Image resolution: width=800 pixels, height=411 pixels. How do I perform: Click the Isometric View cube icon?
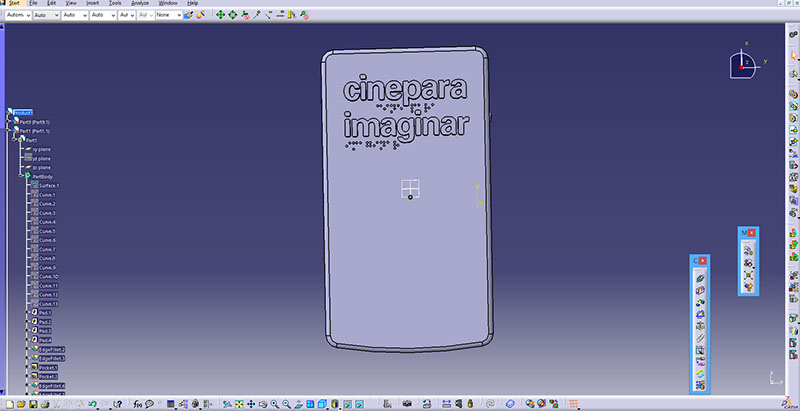(322, 404)
